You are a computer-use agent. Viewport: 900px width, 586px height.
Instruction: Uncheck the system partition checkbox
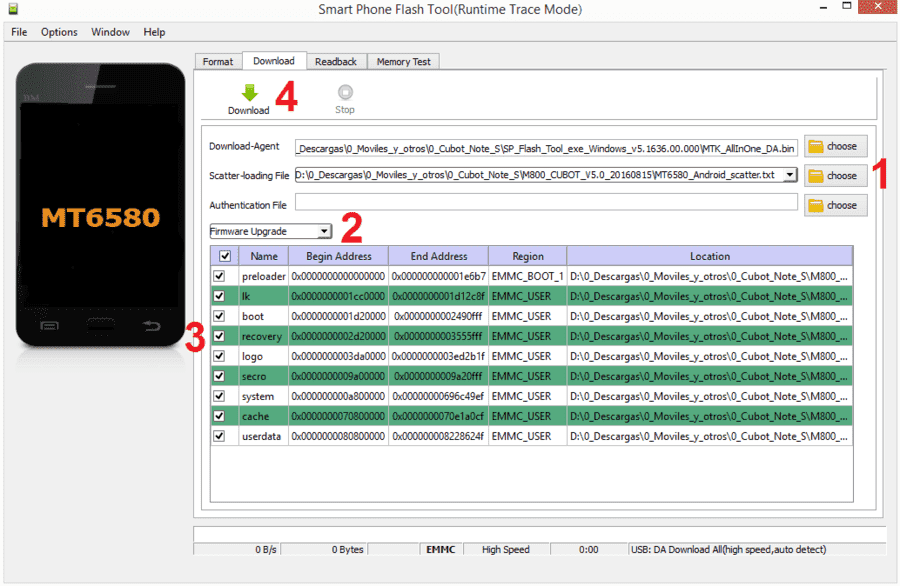[219, 396]
